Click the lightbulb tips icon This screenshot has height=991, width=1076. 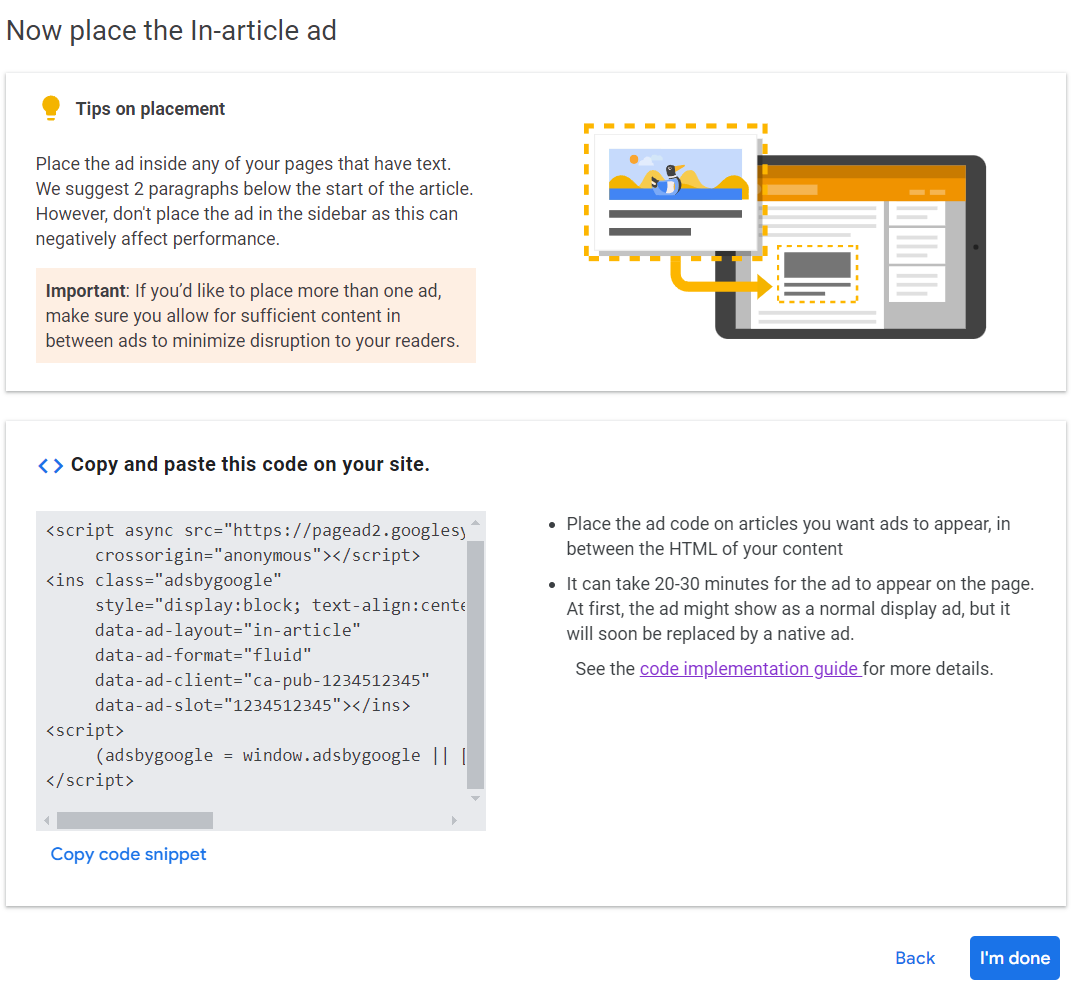[x=51, y=108]
